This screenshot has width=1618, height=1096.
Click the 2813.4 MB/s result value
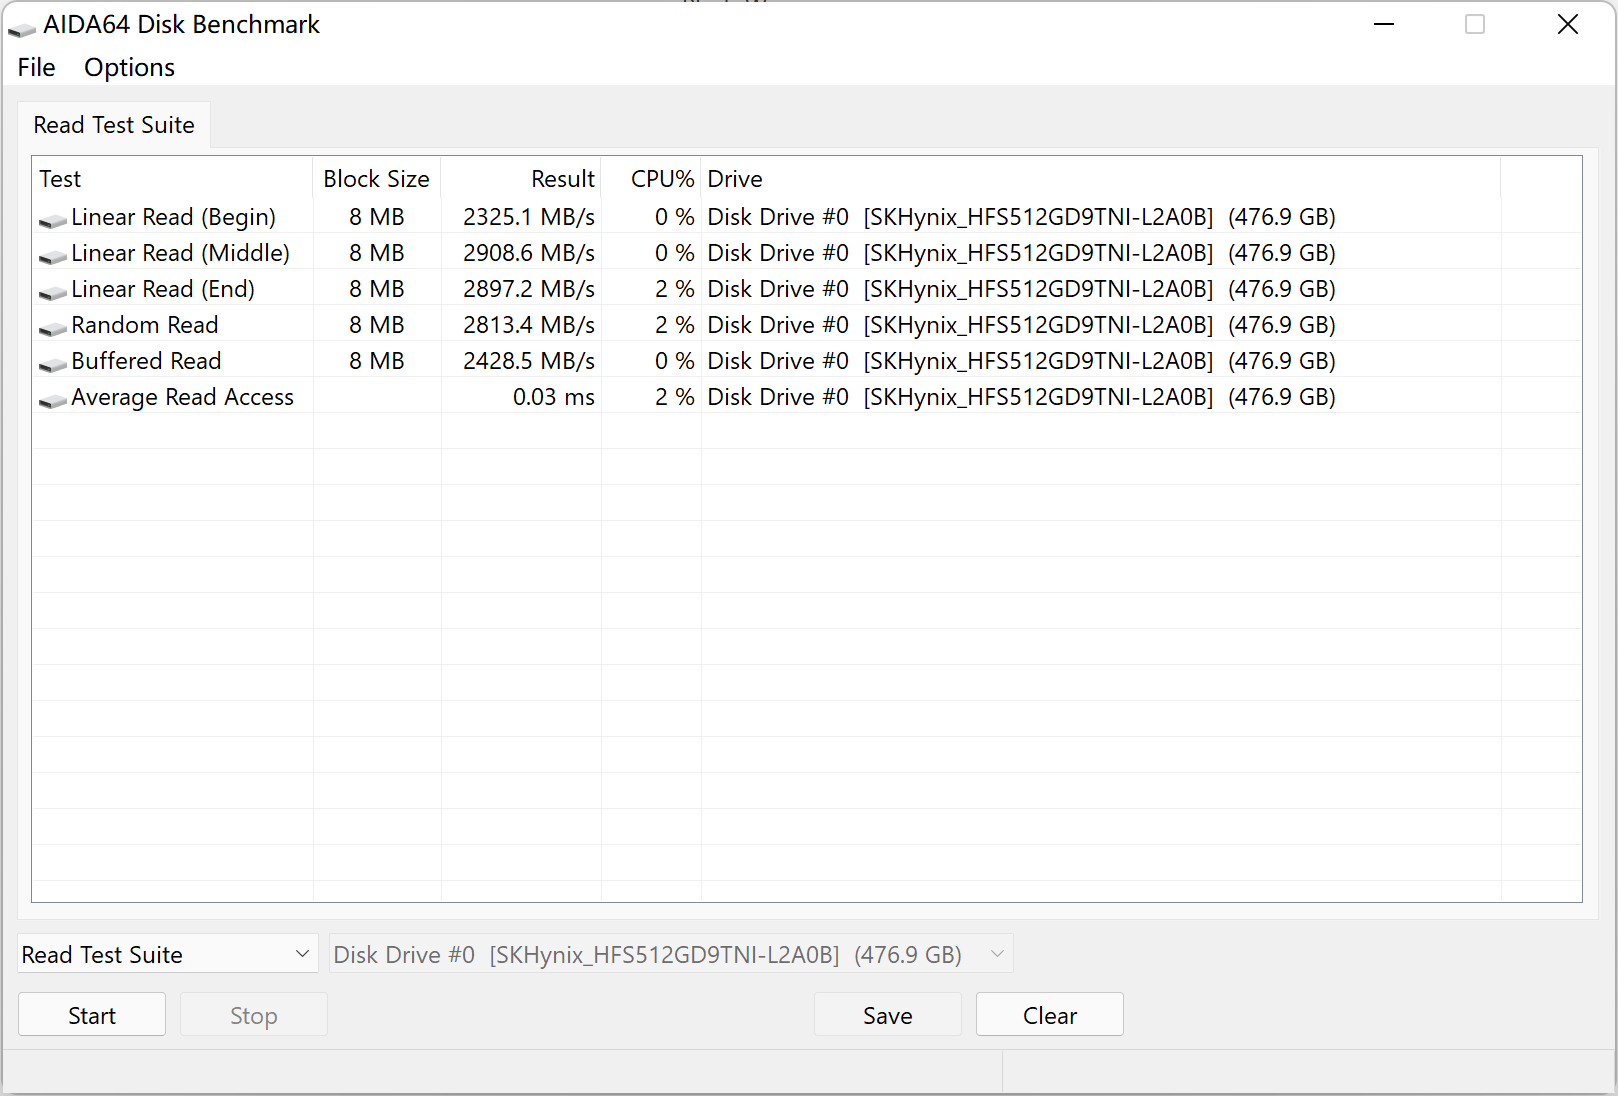(x=529, y=325)
